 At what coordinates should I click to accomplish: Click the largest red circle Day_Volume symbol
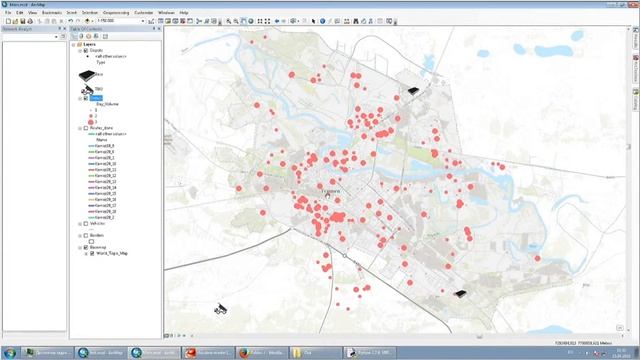click(91, 122)
